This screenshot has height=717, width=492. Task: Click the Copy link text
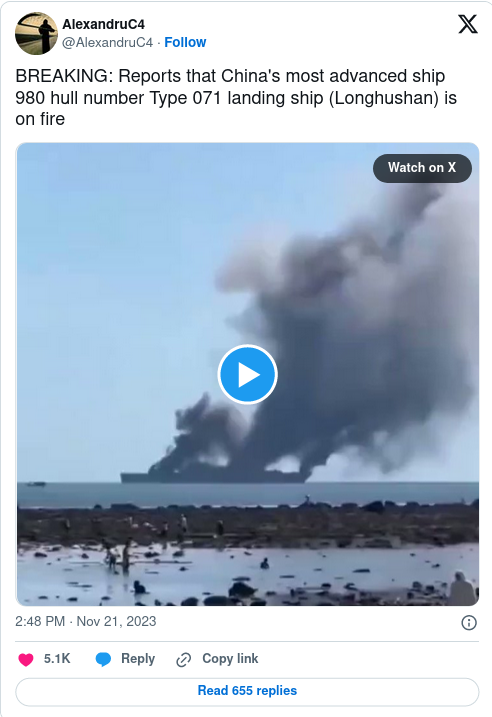(230, 658)
